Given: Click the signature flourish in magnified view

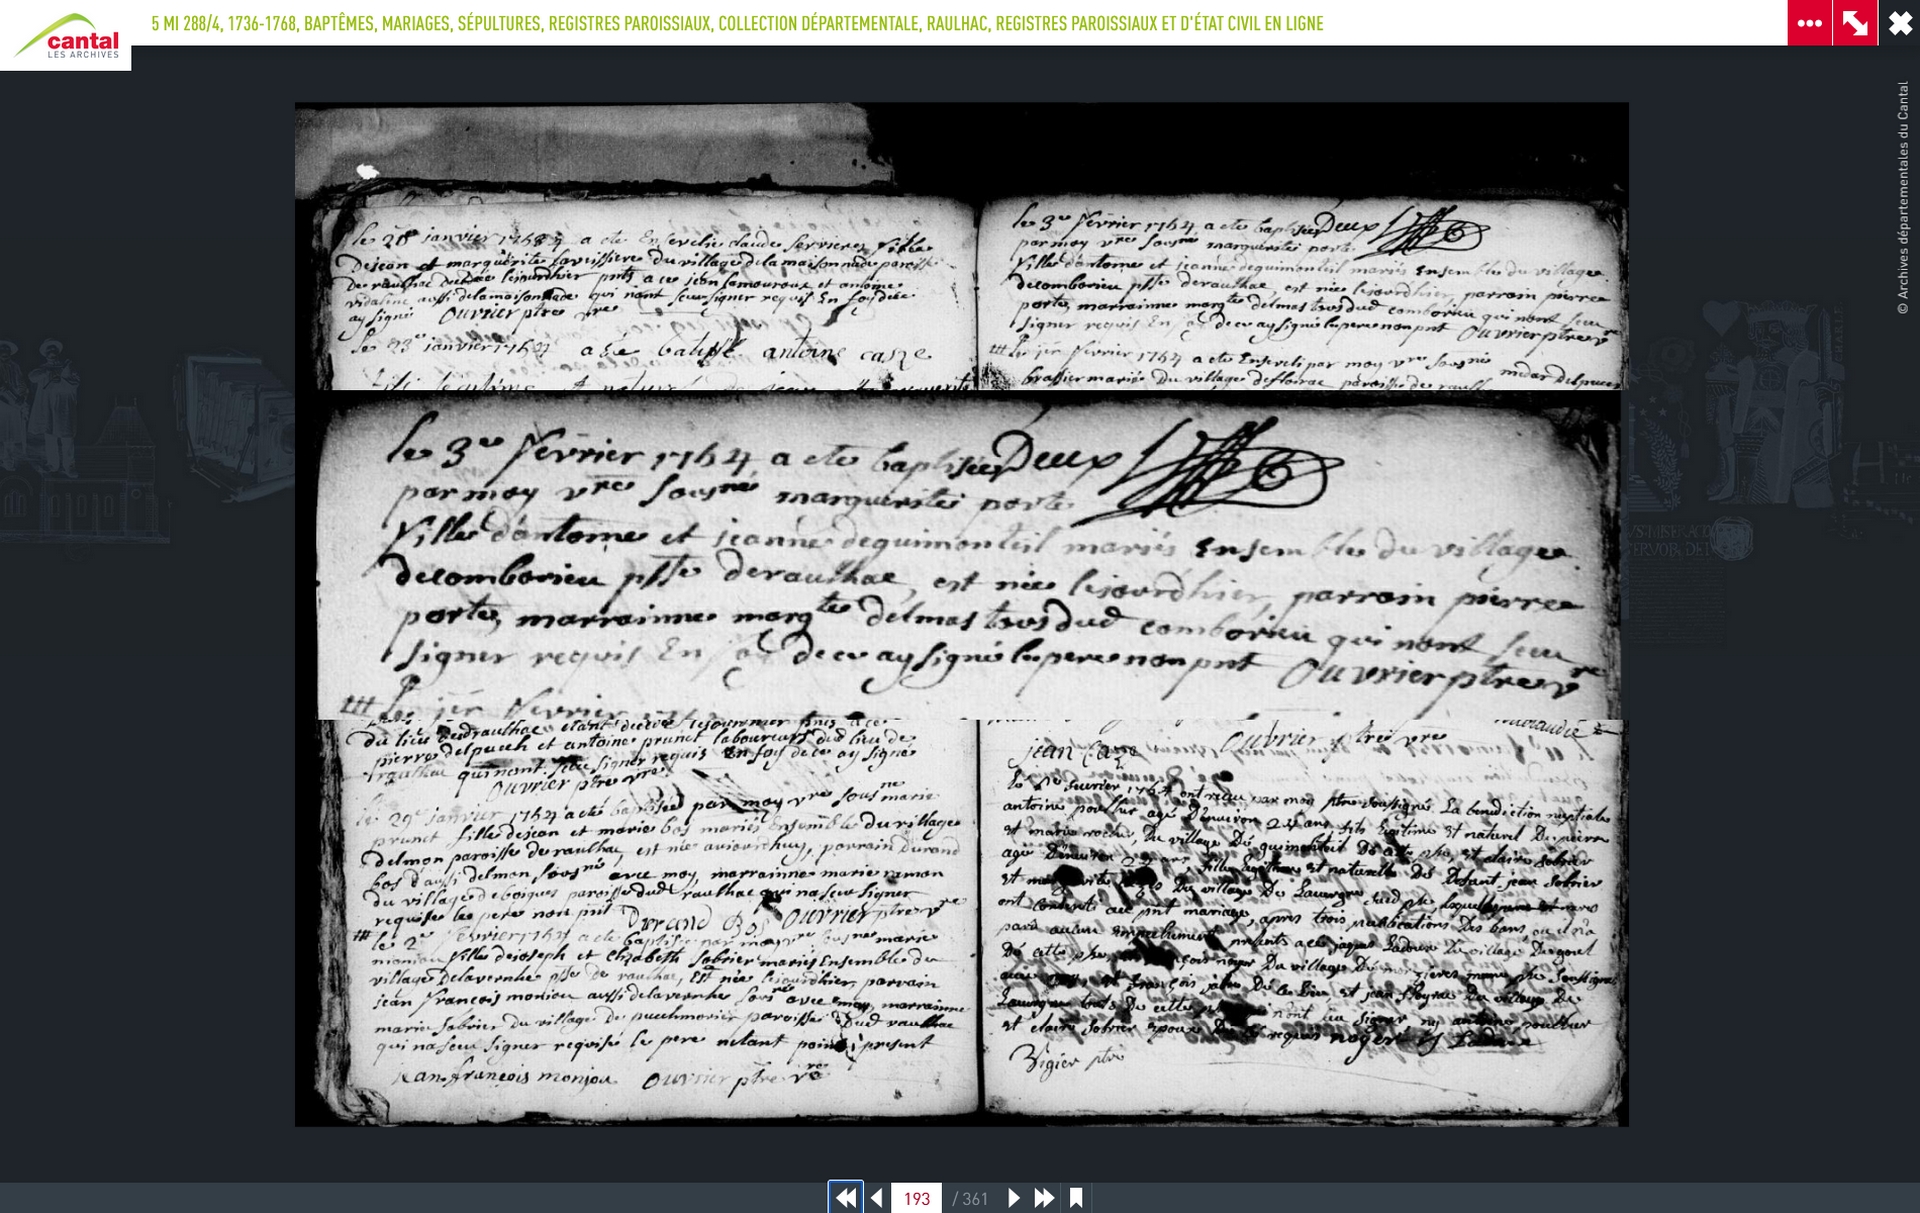Looking at the screenshot, I should coord(1215,470).
